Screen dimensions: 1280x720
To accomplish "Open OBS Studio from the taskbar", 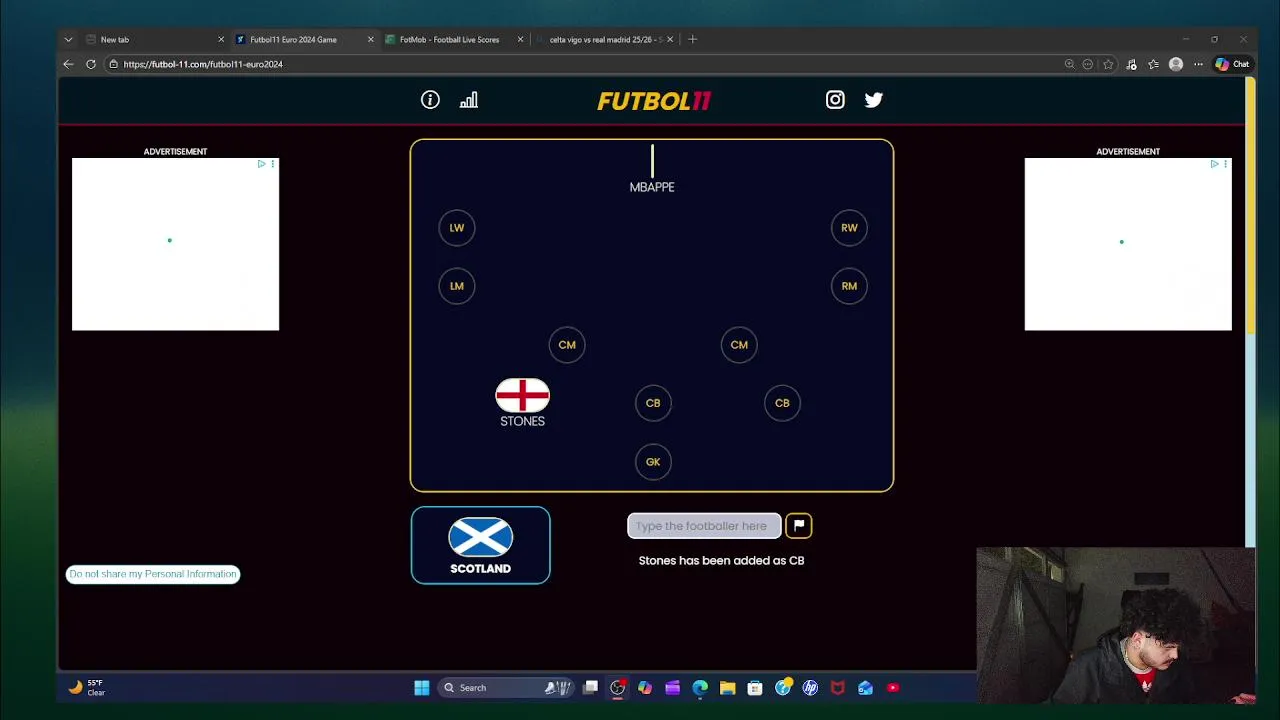I will [618, 688].
